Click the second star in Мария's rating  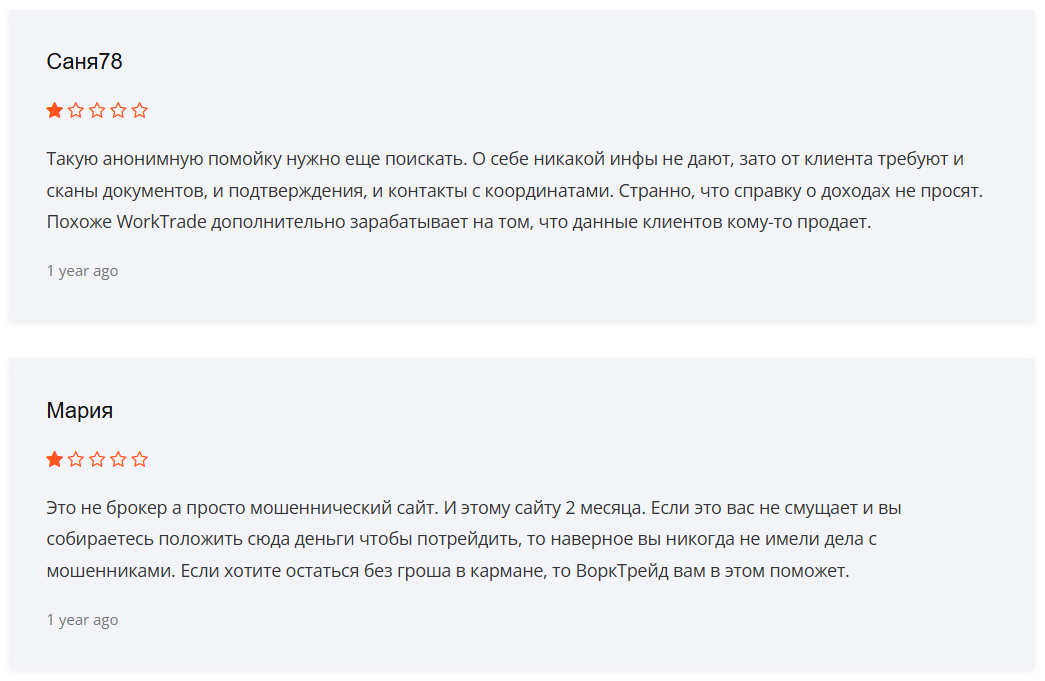tap(76, 459)
